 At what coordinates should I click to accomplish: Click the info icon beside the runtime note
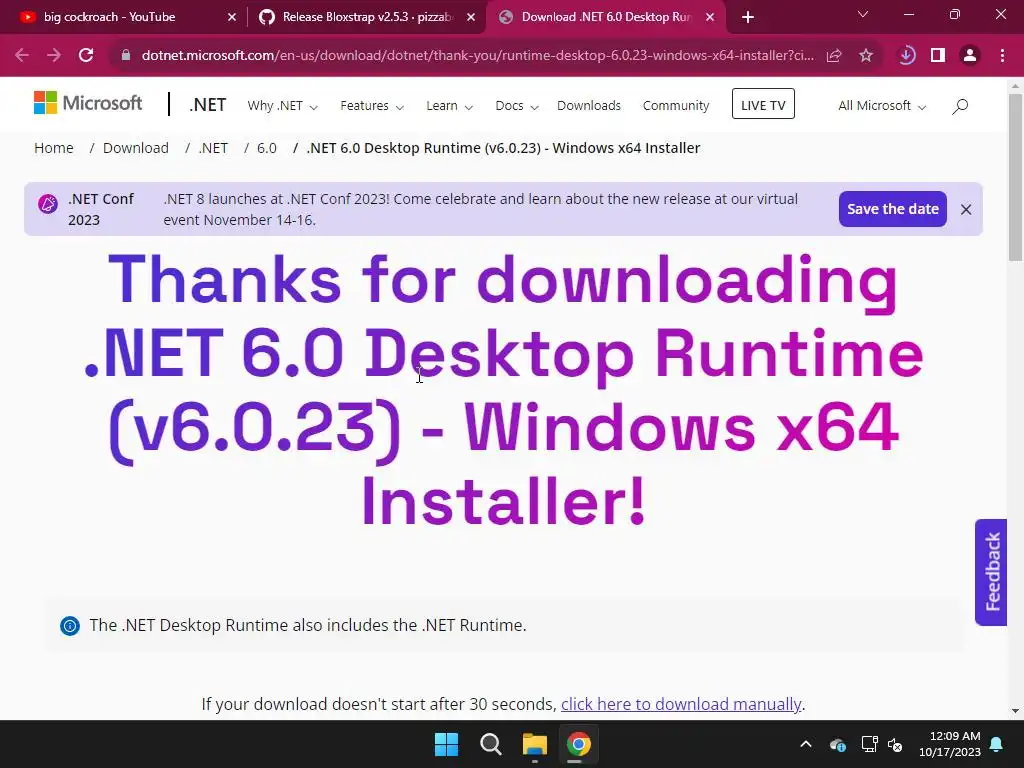coord(70,626)
